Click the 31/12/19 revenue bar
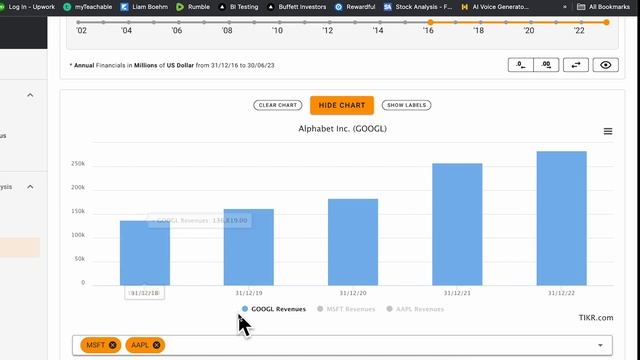The width and height of the screenshot is (640, 360). [x=249, y=247]
